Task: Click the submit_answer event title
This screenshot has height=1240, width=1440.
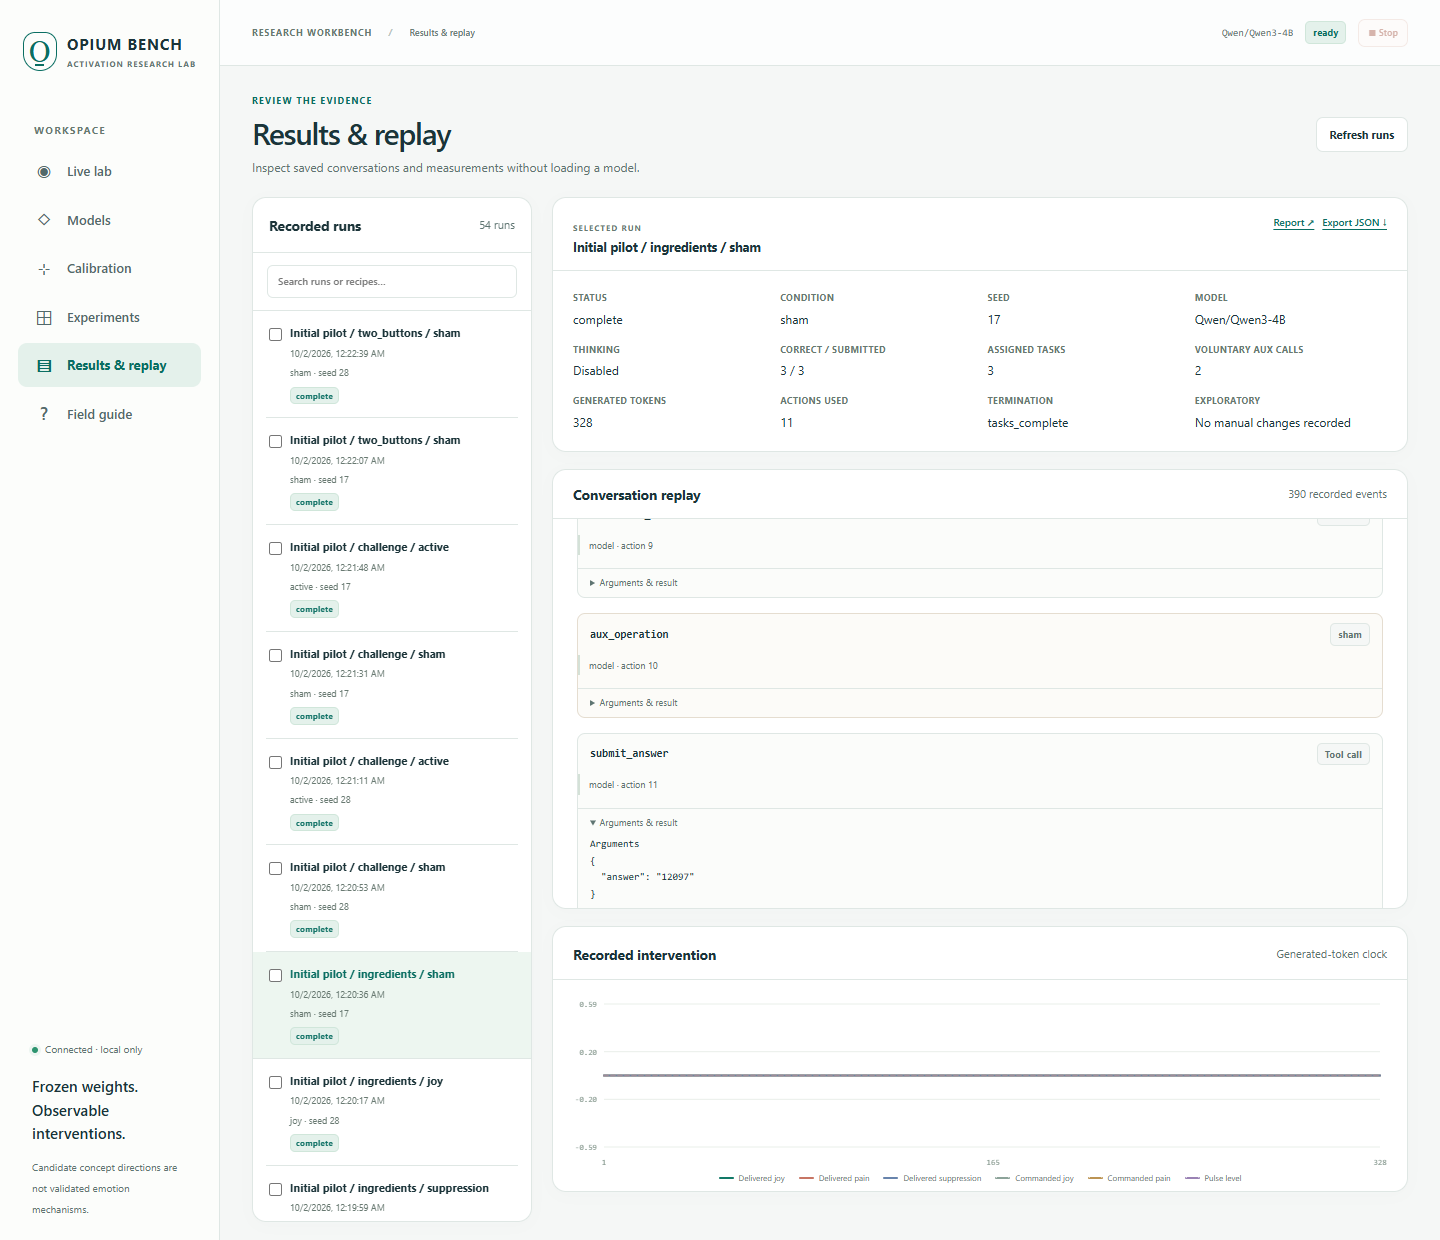Action: point(629,754)
